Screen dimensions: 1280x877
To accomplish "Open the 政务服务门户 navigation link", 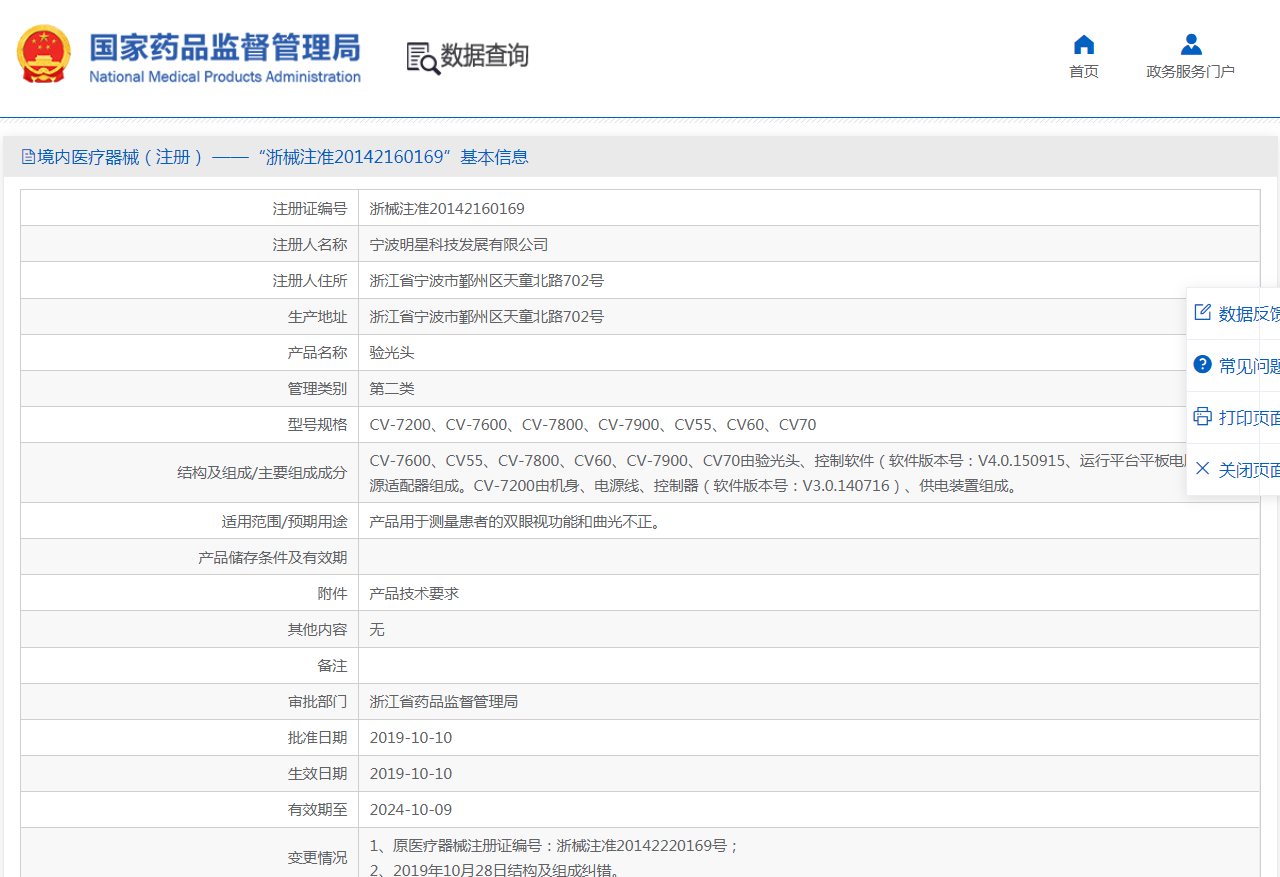I will (1190, 72).
